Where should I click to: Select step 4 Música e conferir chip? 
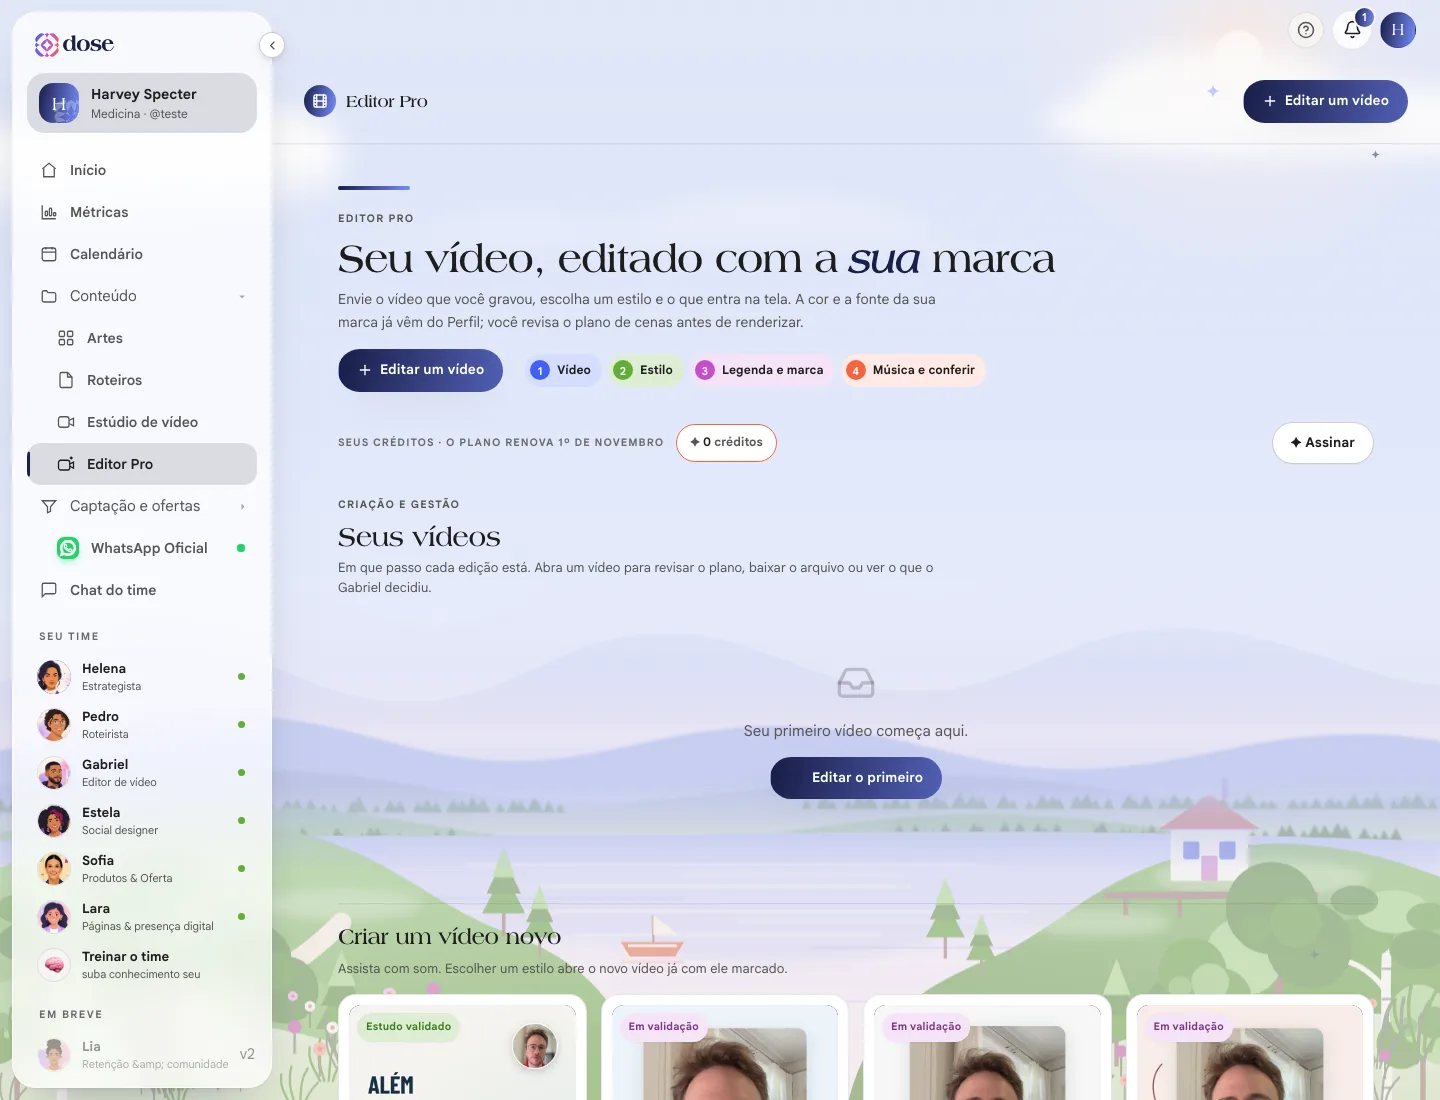coord(912,370)
